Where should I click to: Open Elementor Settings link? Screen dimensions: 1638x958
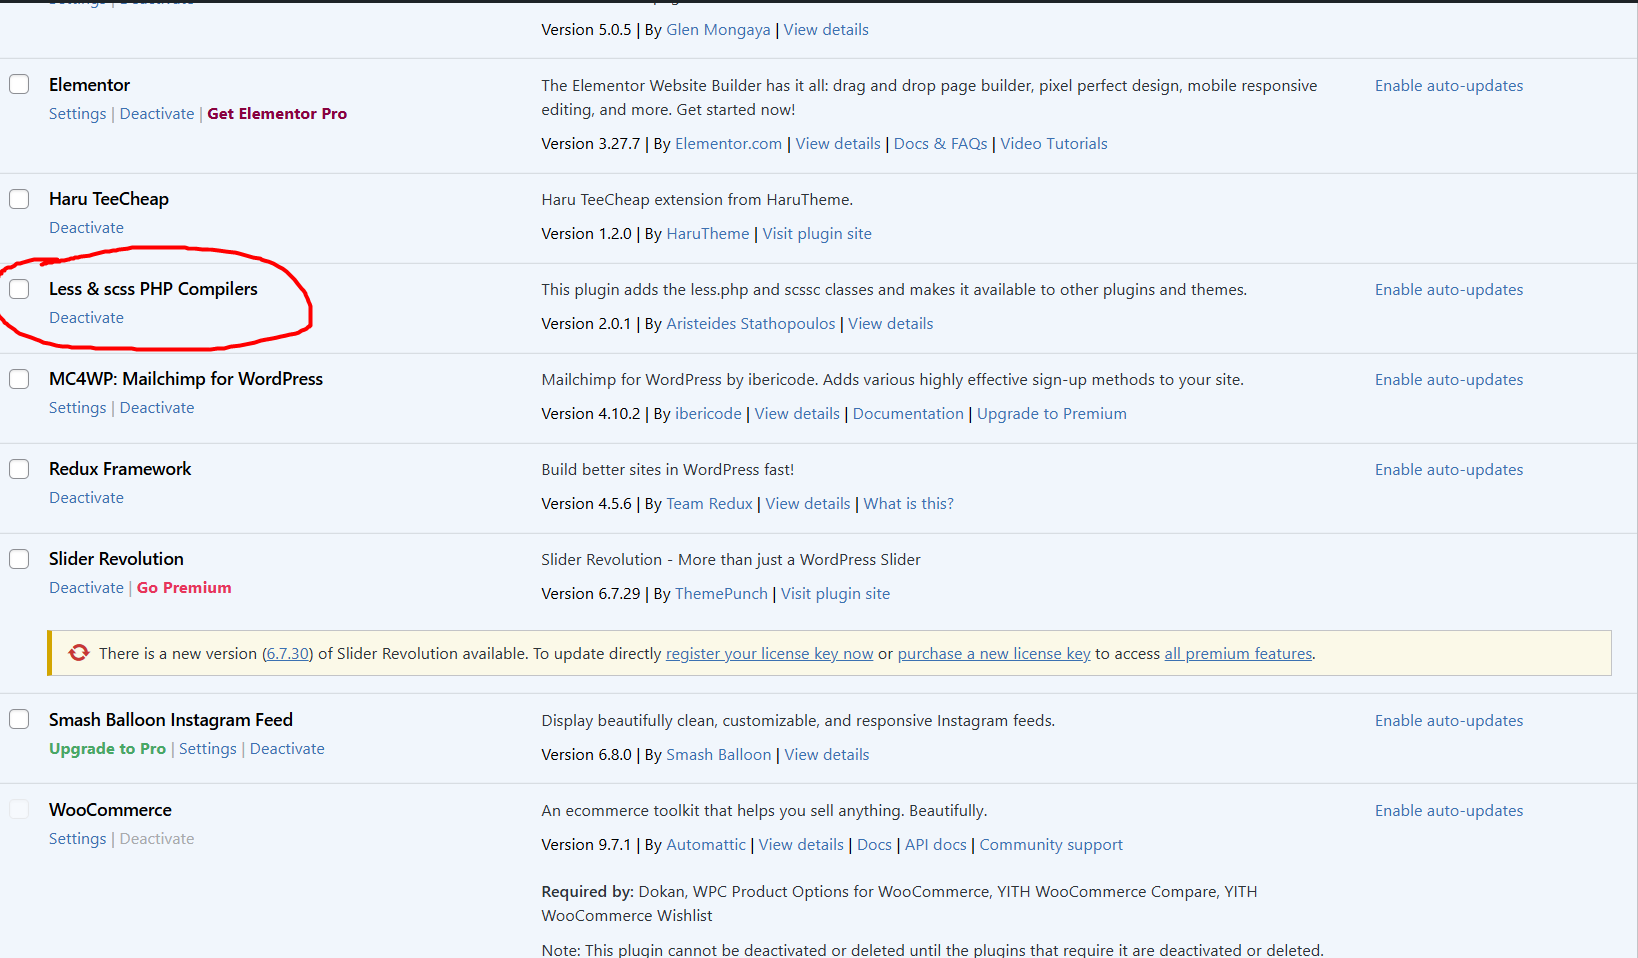coord(77,113)
